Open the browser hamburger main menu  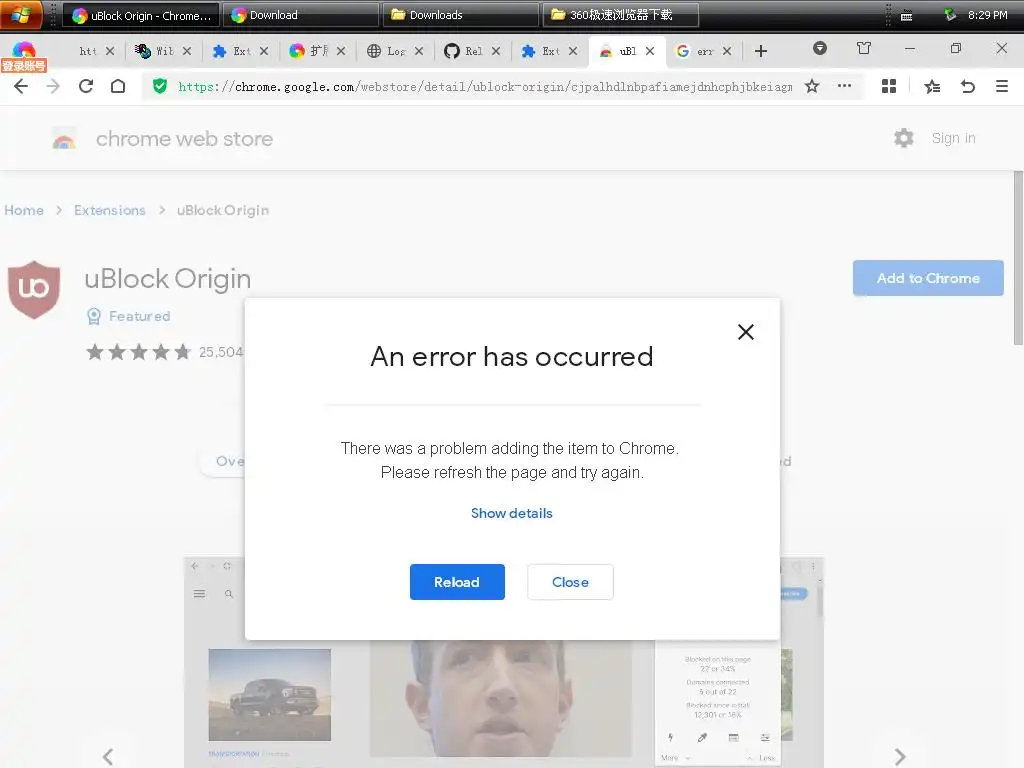tap(1002, 86)
